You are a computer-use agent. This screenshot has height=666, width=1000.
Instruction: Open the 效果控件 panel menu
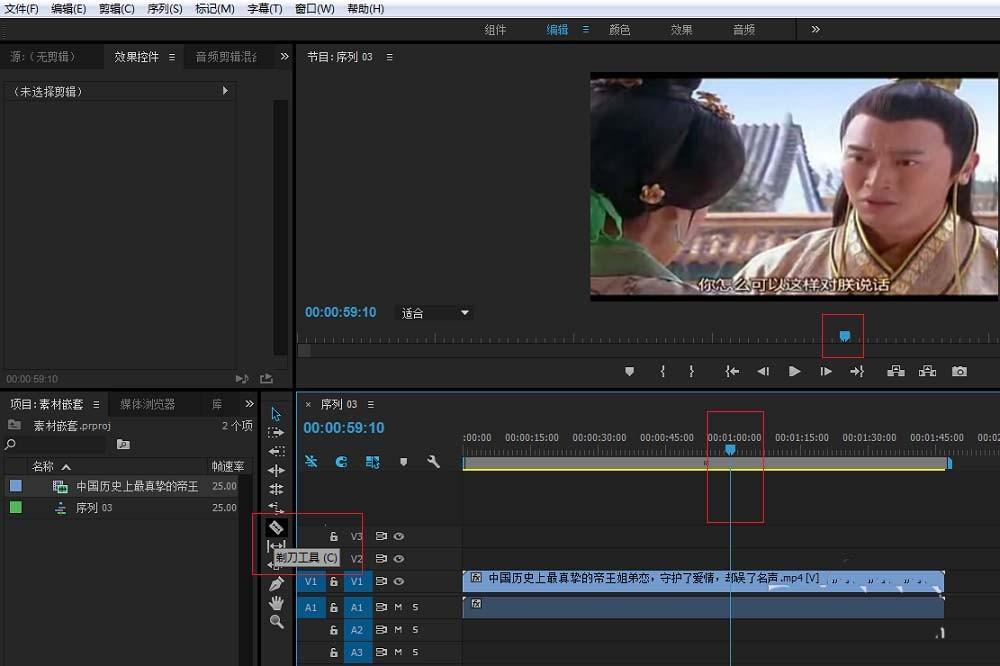[173, 57]
